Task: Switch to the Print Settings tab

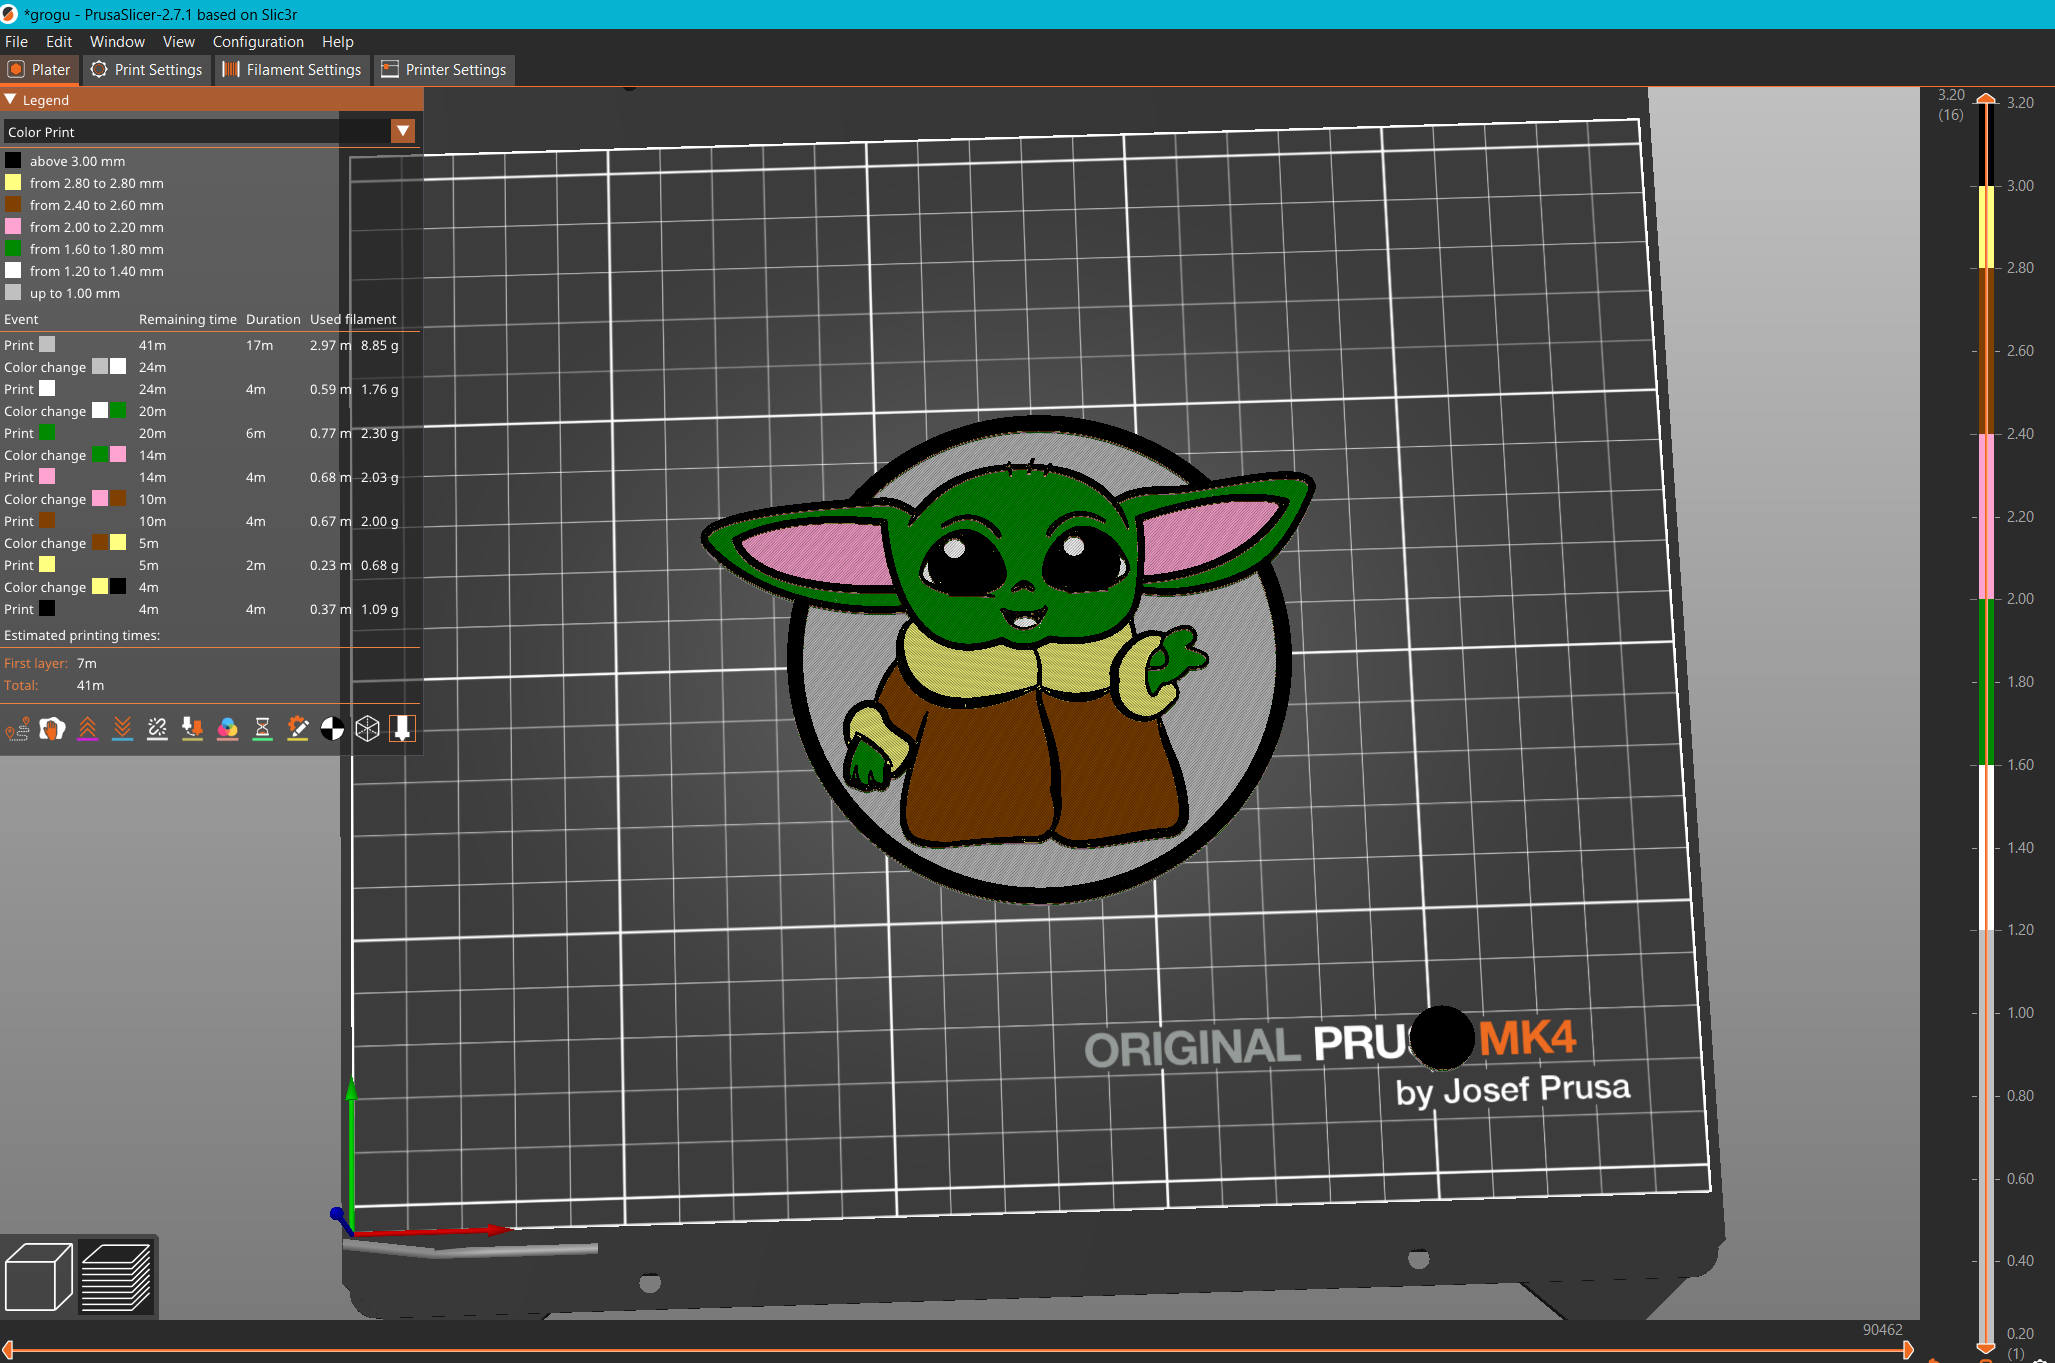Action: click(147, 69)
